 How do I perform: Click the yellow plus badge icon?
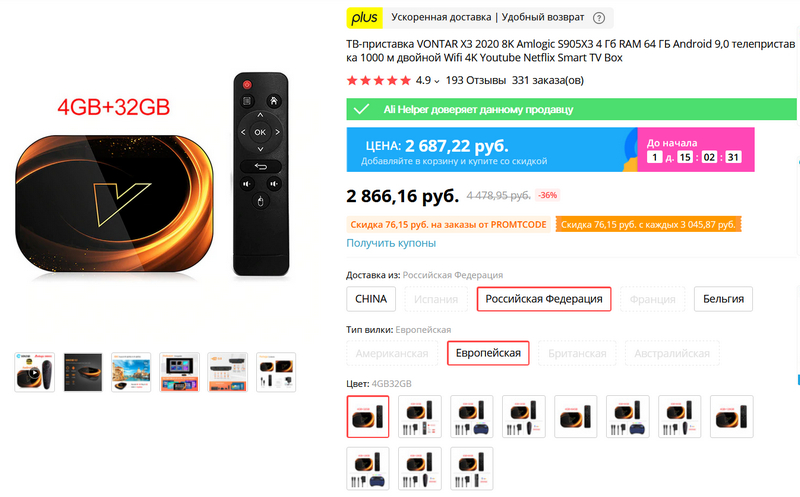pos(364,18)
